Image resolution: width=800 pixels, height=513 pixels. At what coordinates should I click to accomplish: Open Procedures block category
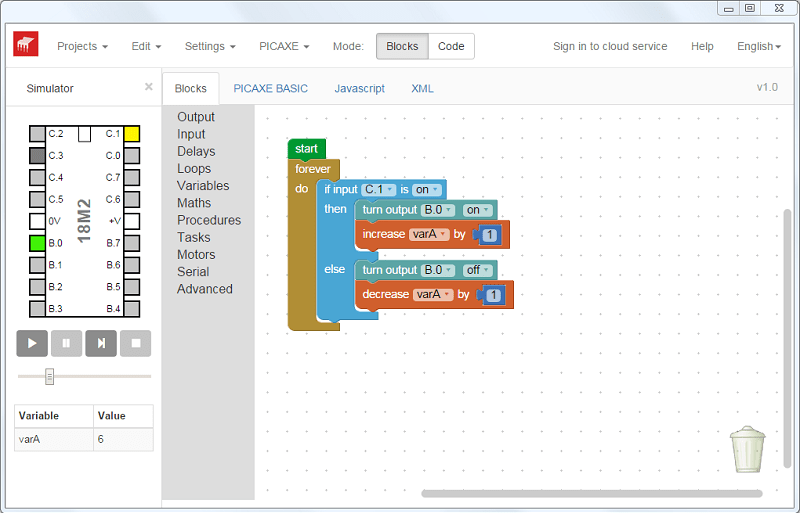coord(209,220)
